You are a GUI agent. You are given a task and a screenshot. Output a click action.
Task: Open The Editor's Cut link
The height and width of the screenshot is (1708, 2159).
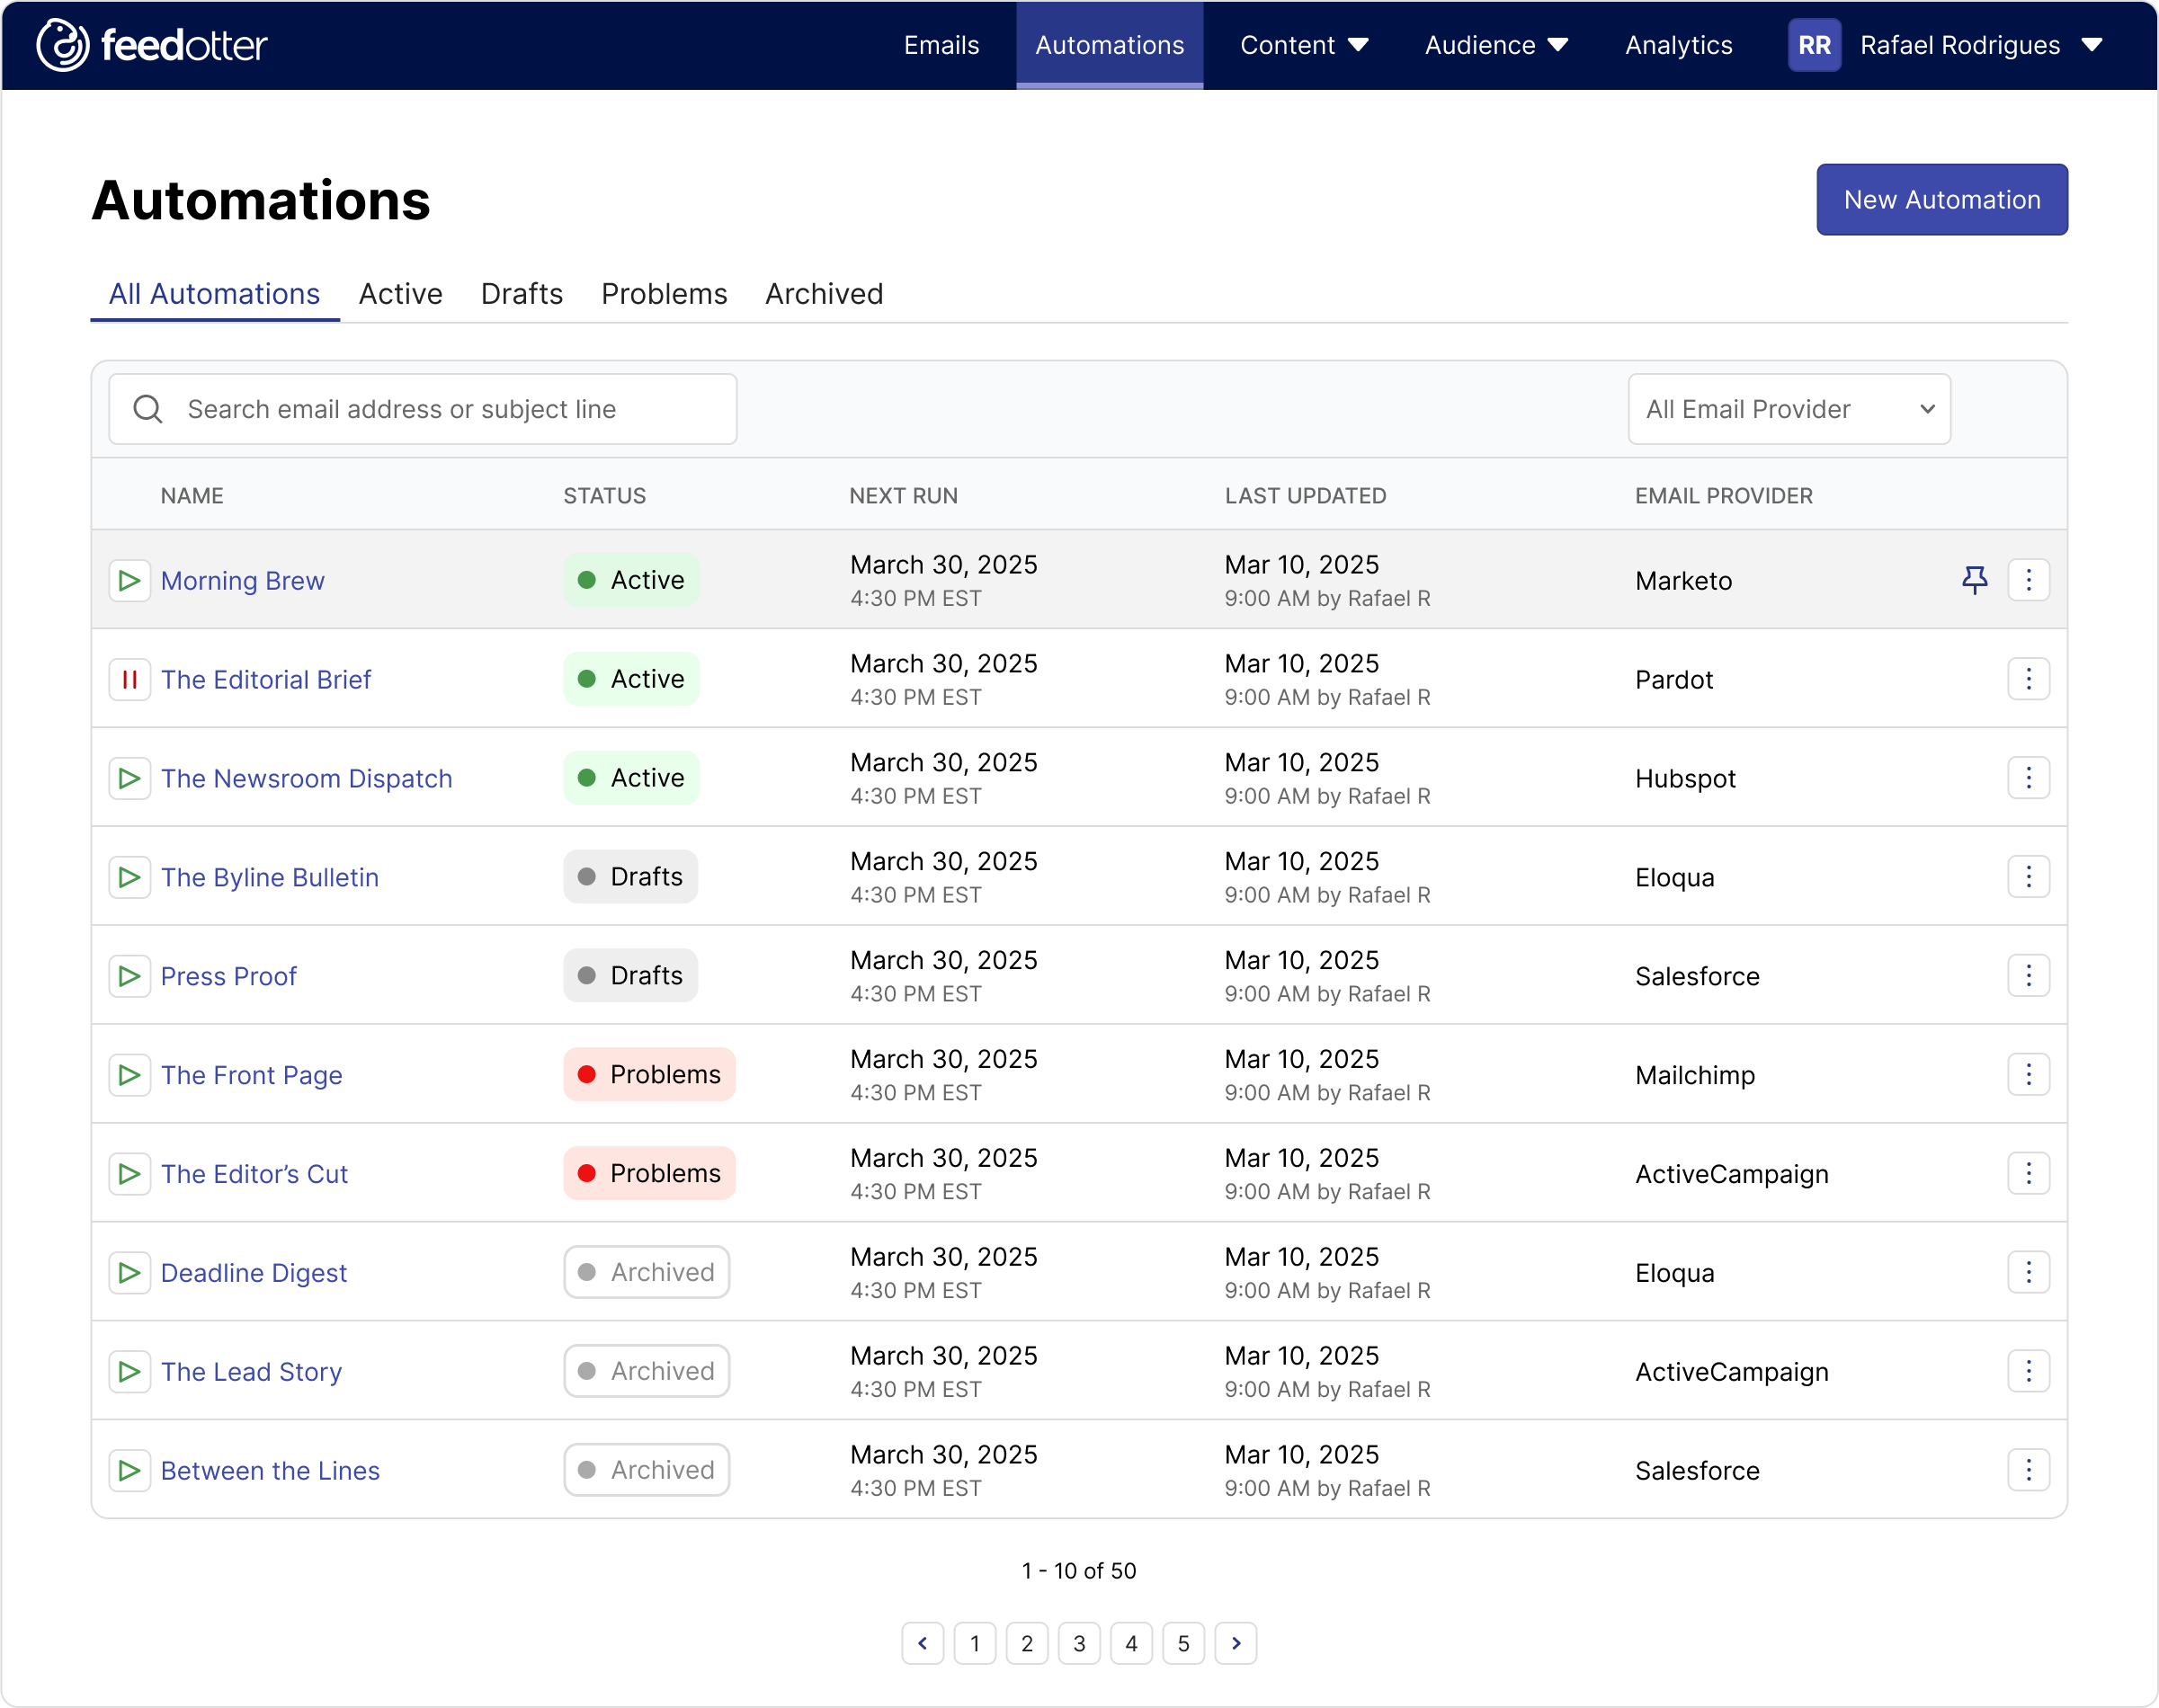click(x=254, y=1175)
